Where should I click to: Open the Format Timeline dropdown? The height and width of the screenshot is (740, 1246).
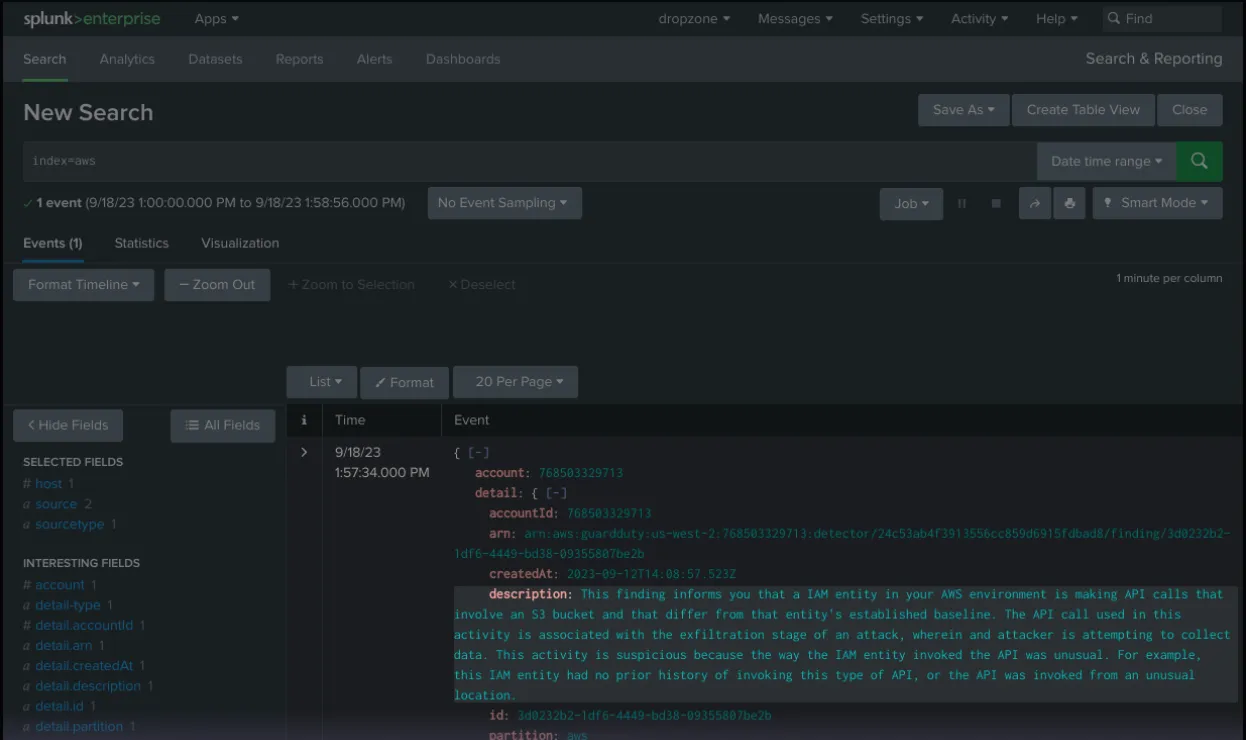(83, 284)
